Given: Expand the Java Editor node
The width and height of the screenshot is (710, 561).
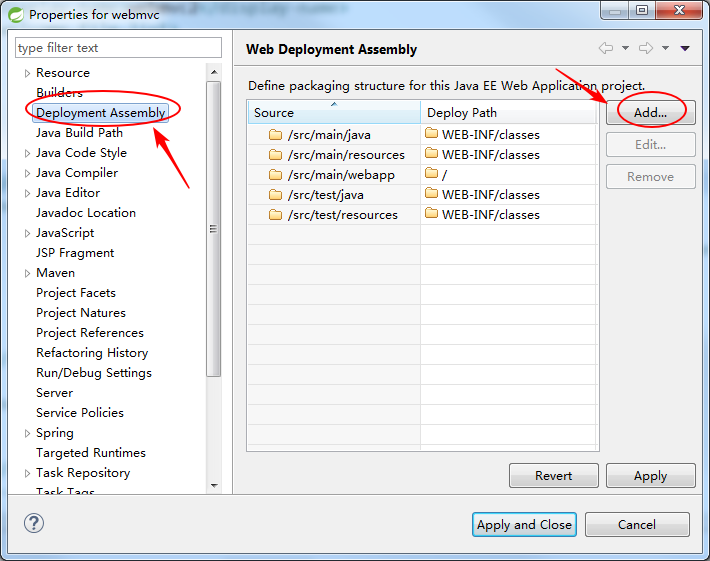Looking at the screenshot, I should pyautogui.click(x=27, y=193).
